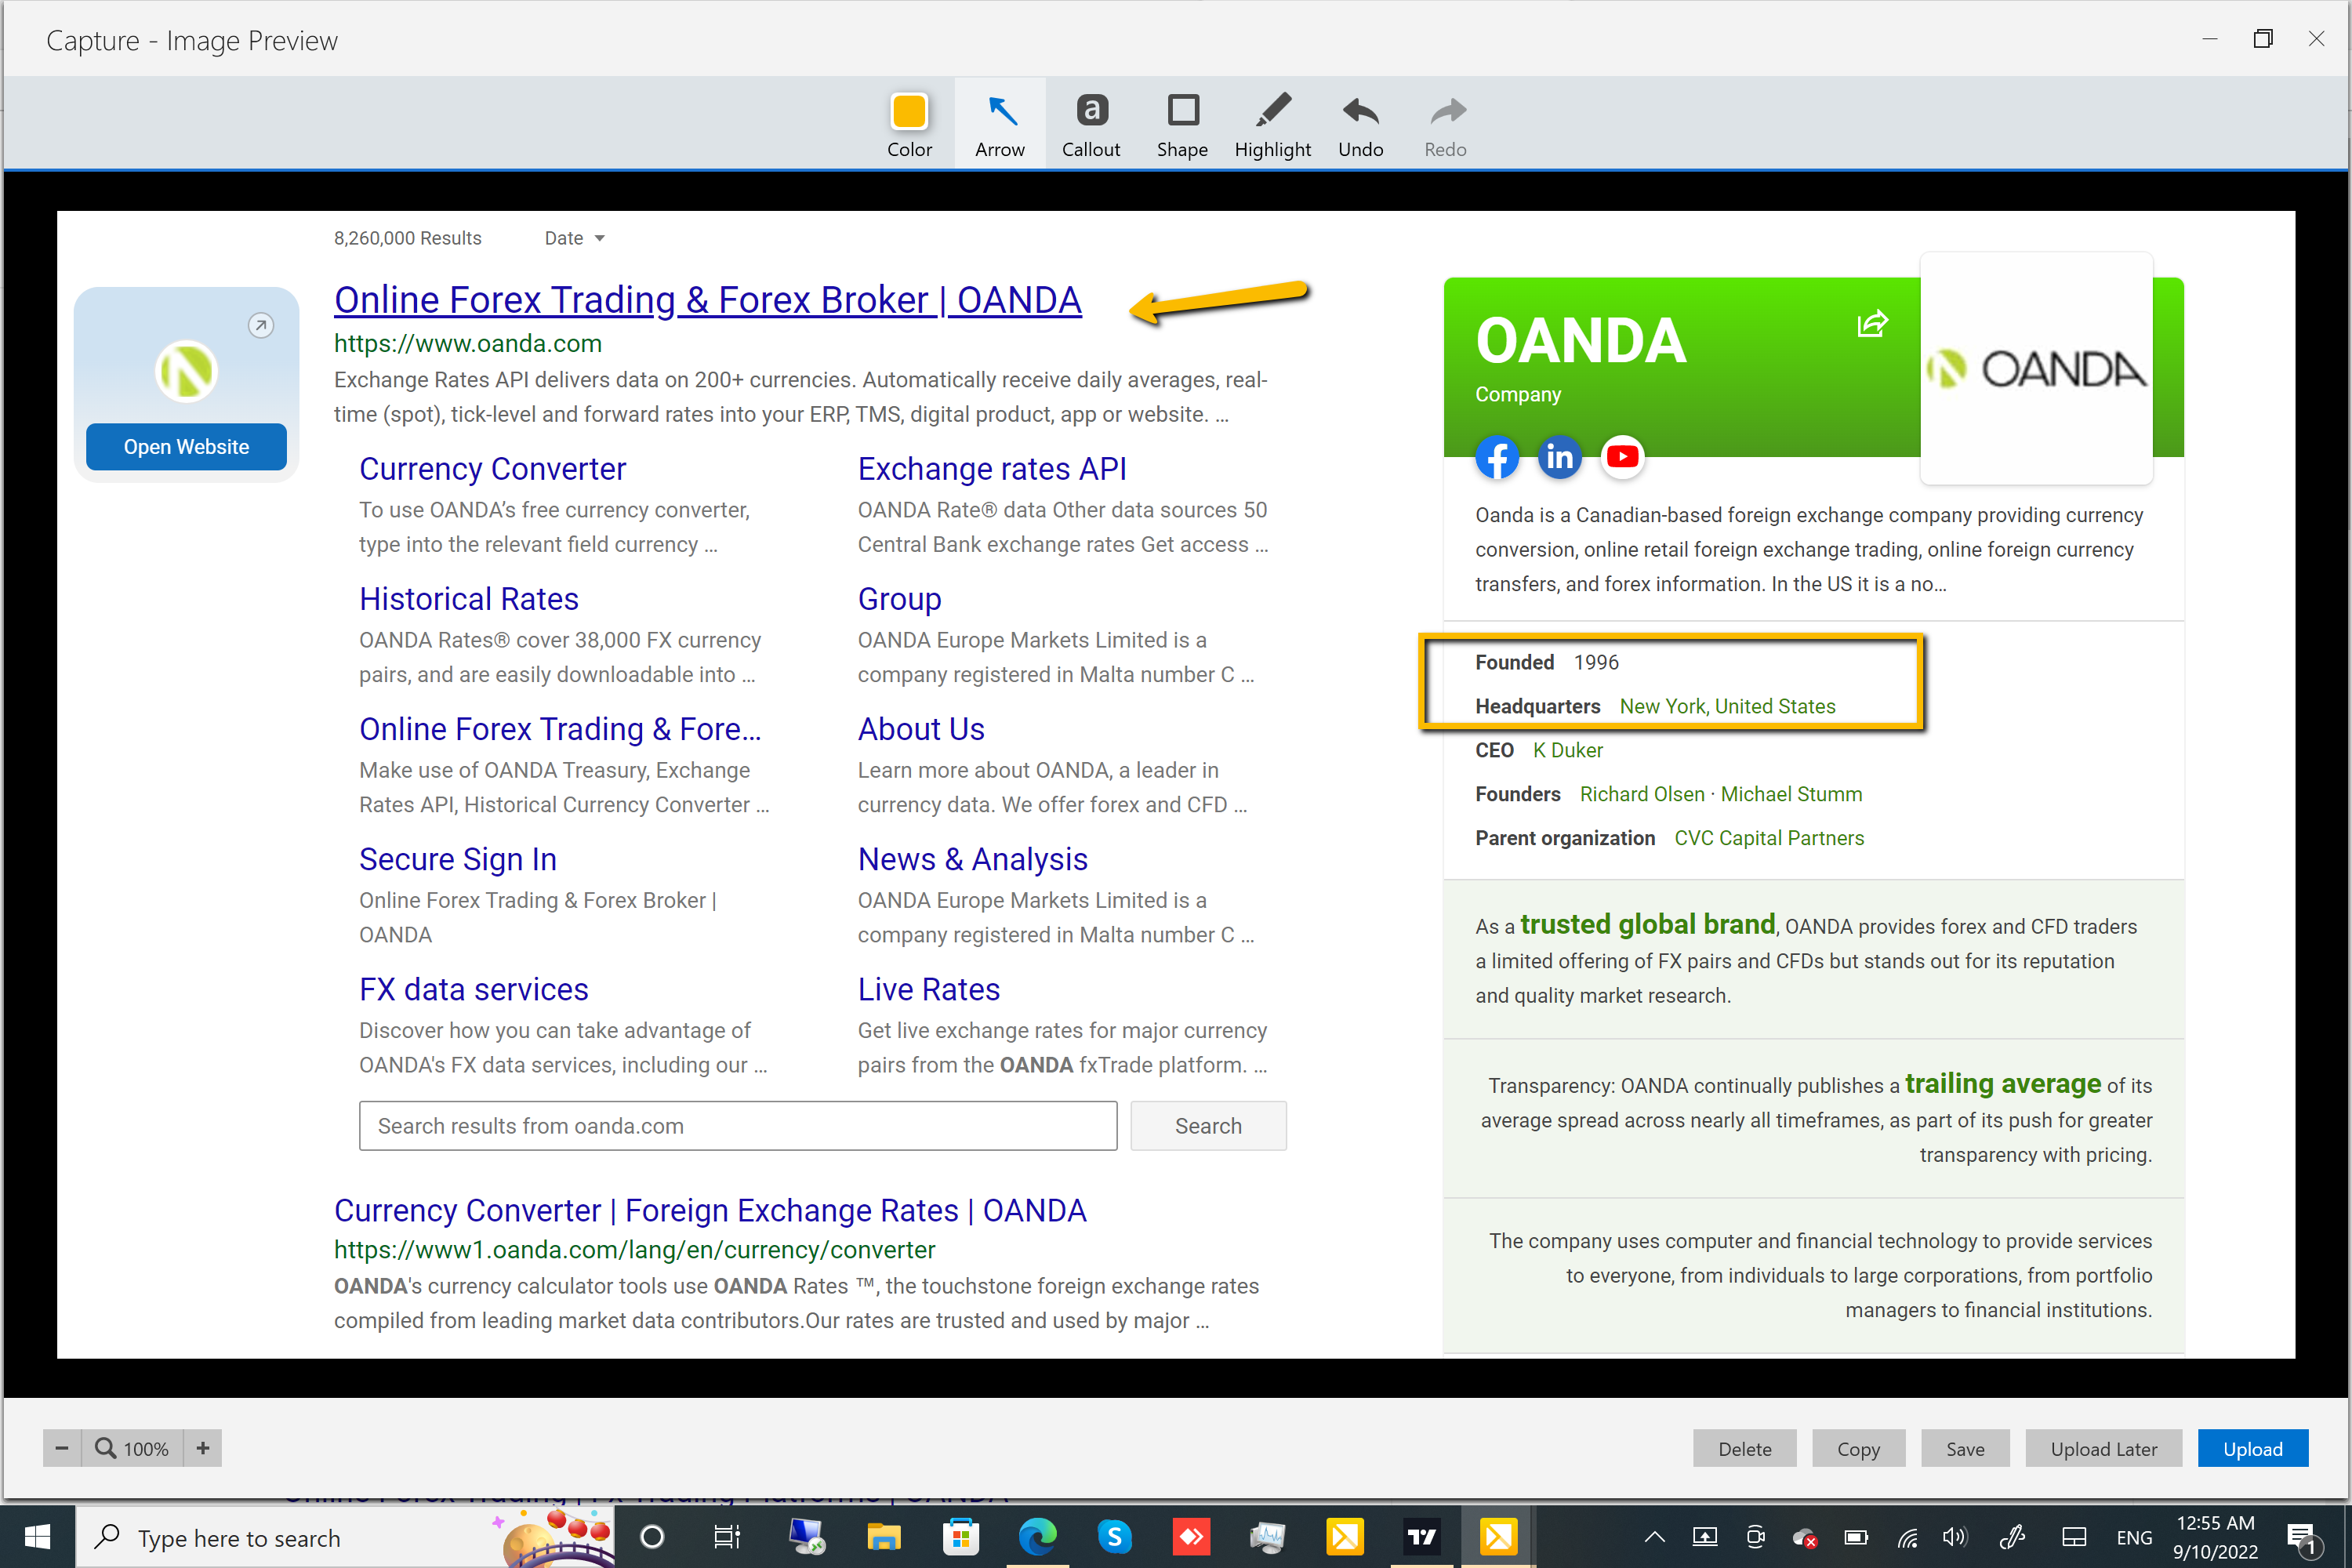
Task: Click the FX data services sitelink
Action: click(x=474, y=989)
